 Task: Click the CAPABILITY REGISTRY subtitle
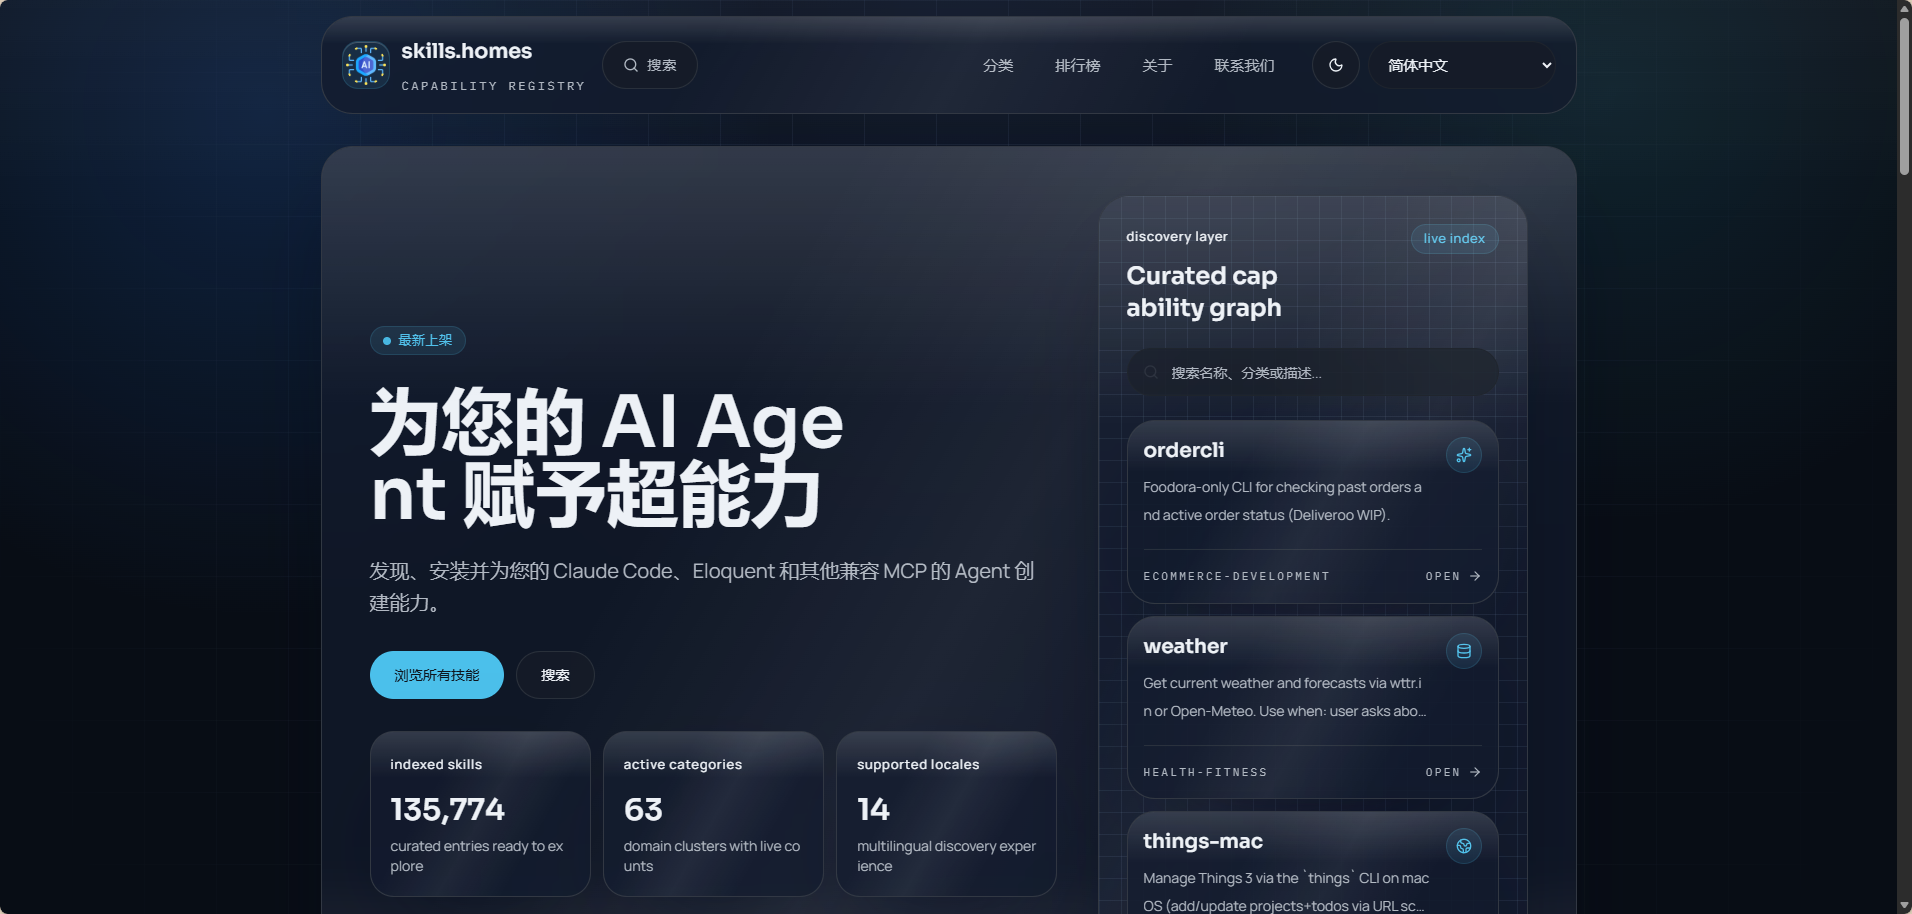coord(493,86)
